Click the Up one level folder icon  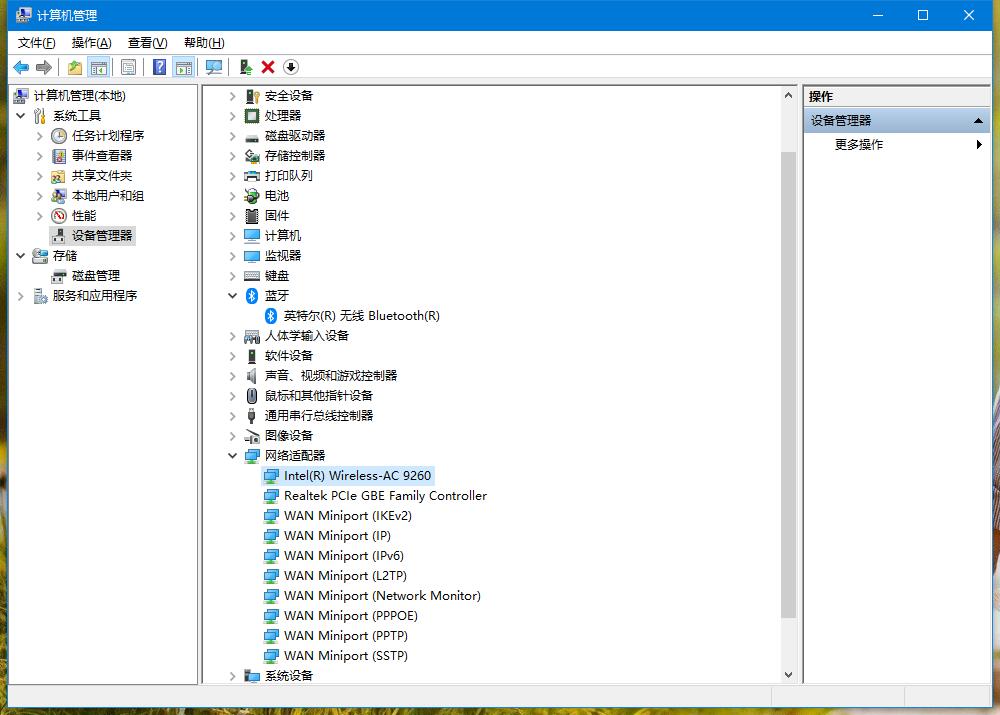click(75, 67)
